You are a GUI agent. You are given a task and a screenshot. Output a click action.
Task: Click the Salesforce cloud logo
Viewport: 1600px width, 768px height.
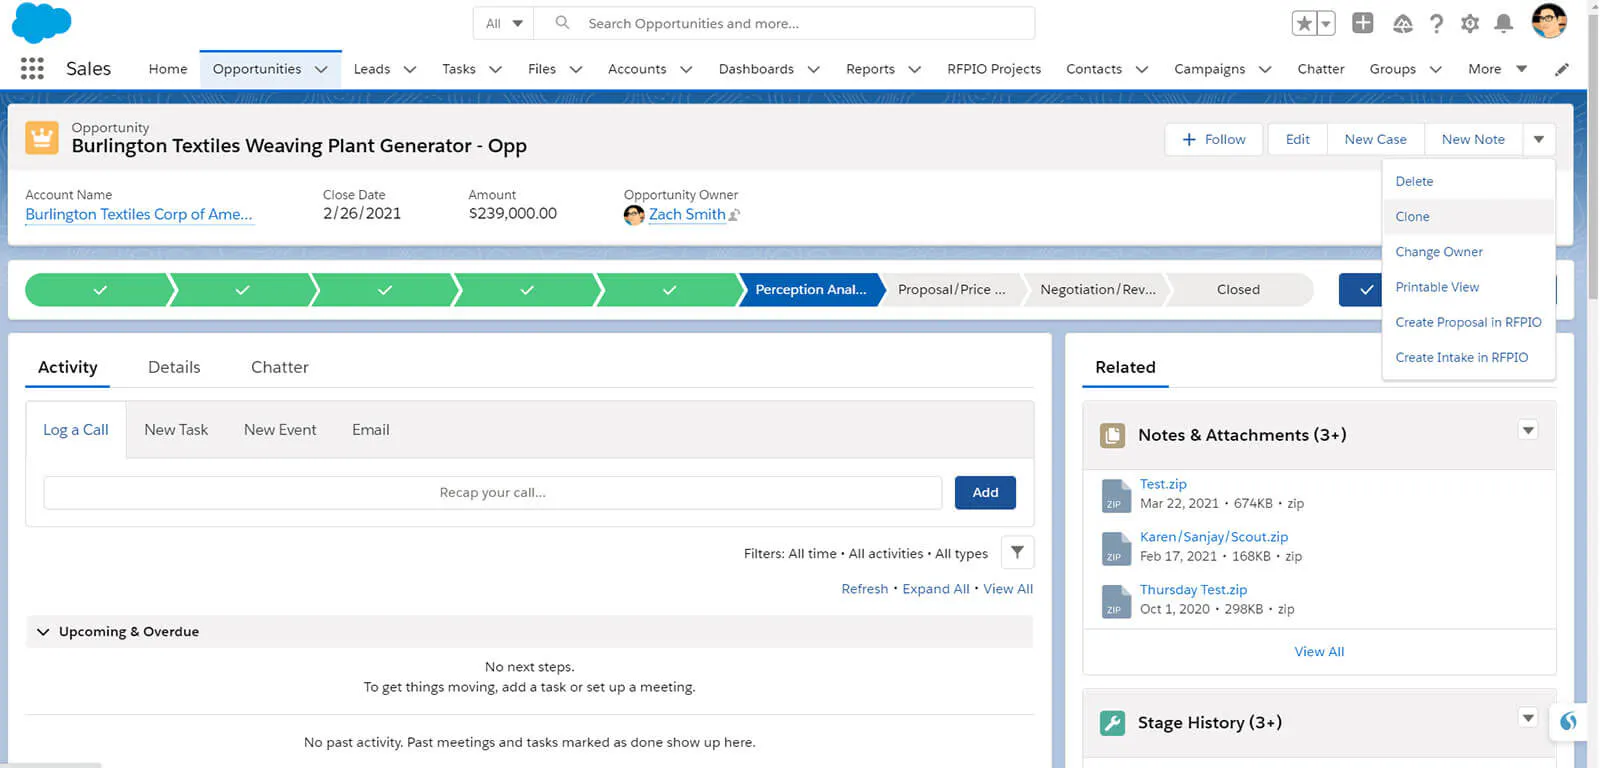pyautogui.click(x=41, y=23)
